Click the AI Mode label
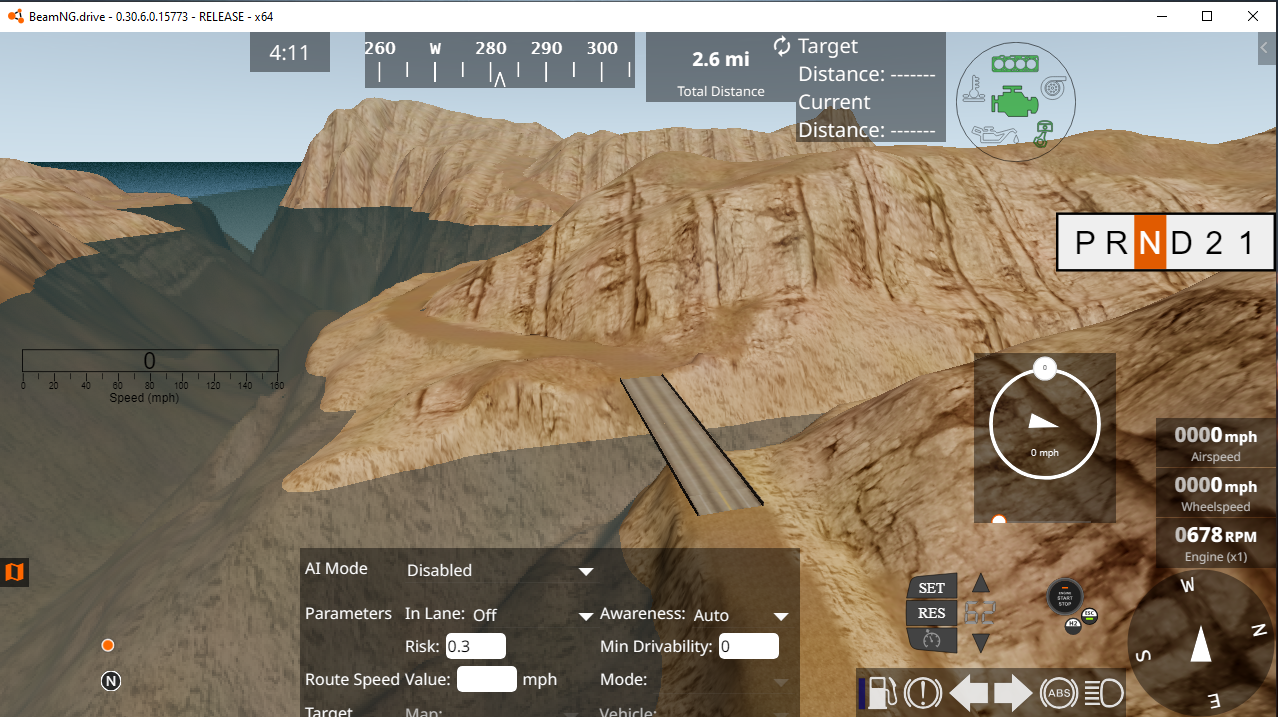The width and height of the screenshot is (1278, 717). 336,568
